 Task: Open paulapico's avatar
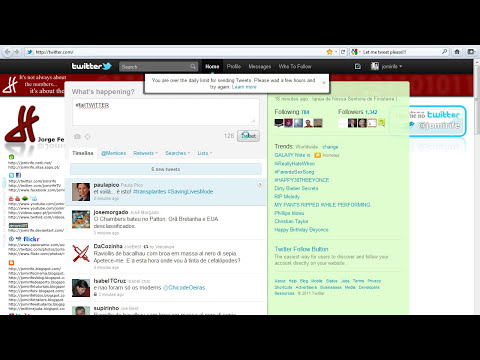[x=81, y=192]
